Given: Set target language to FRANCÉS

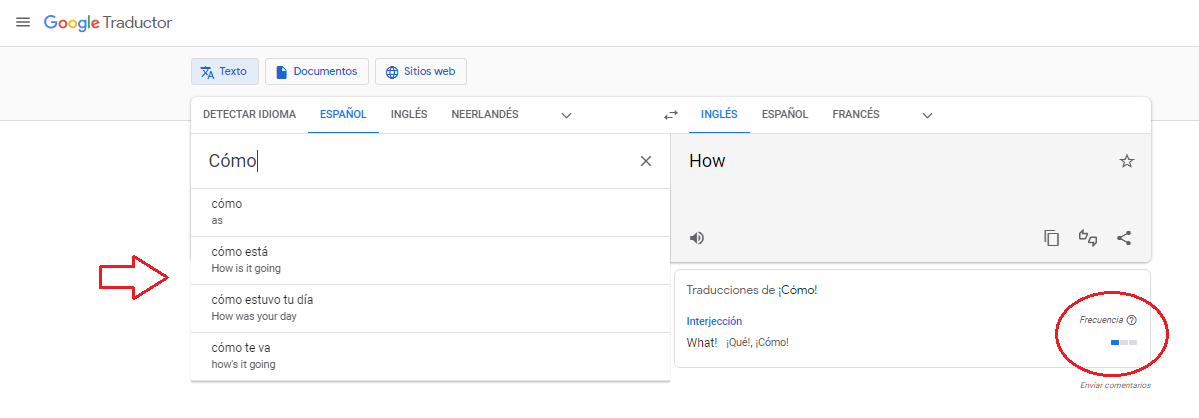Looking at the screenshot, I should [855, 114].
